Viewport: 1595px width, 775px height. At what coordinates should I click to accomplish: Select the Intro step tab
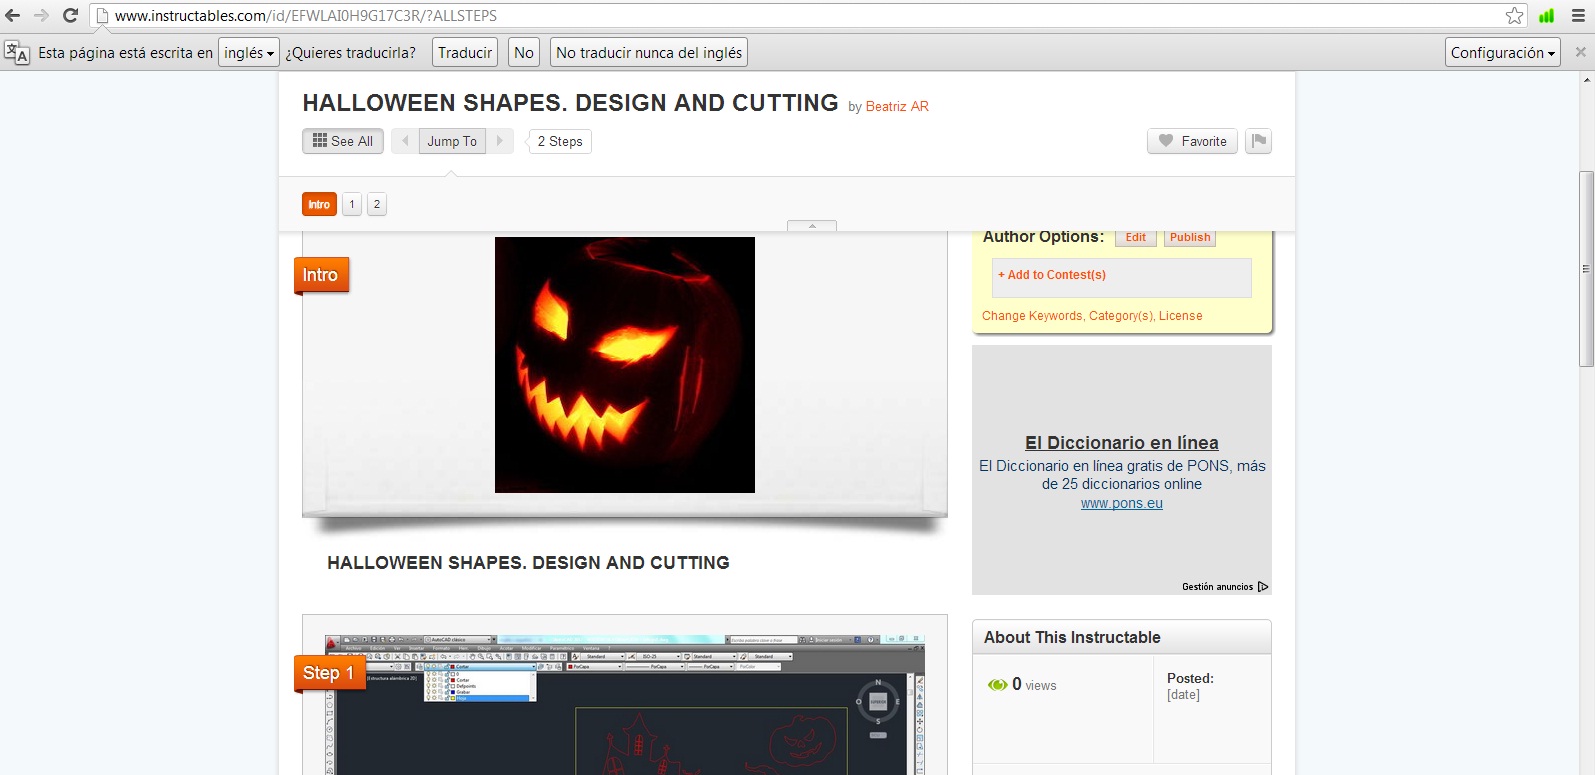tap(319, 204)
